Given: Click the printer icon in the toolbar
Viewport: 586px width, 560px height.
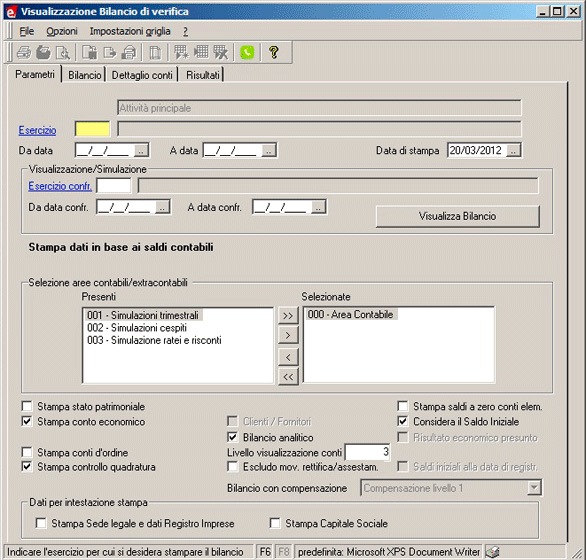Looking at the screenshot, I should [x=24, y=52].
